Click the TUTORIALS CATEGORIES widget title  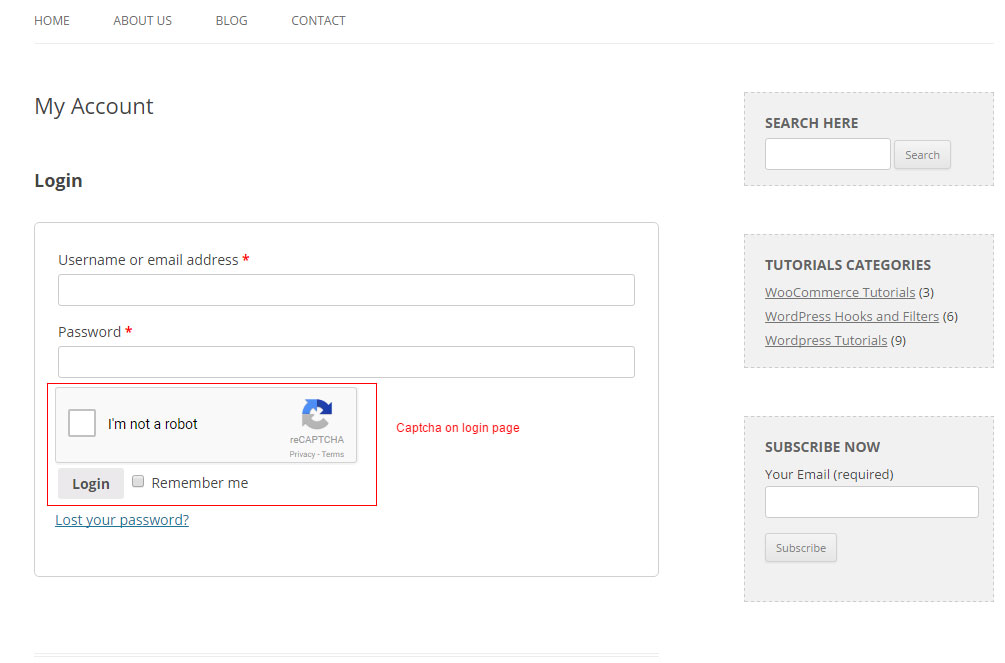[847, 265]
